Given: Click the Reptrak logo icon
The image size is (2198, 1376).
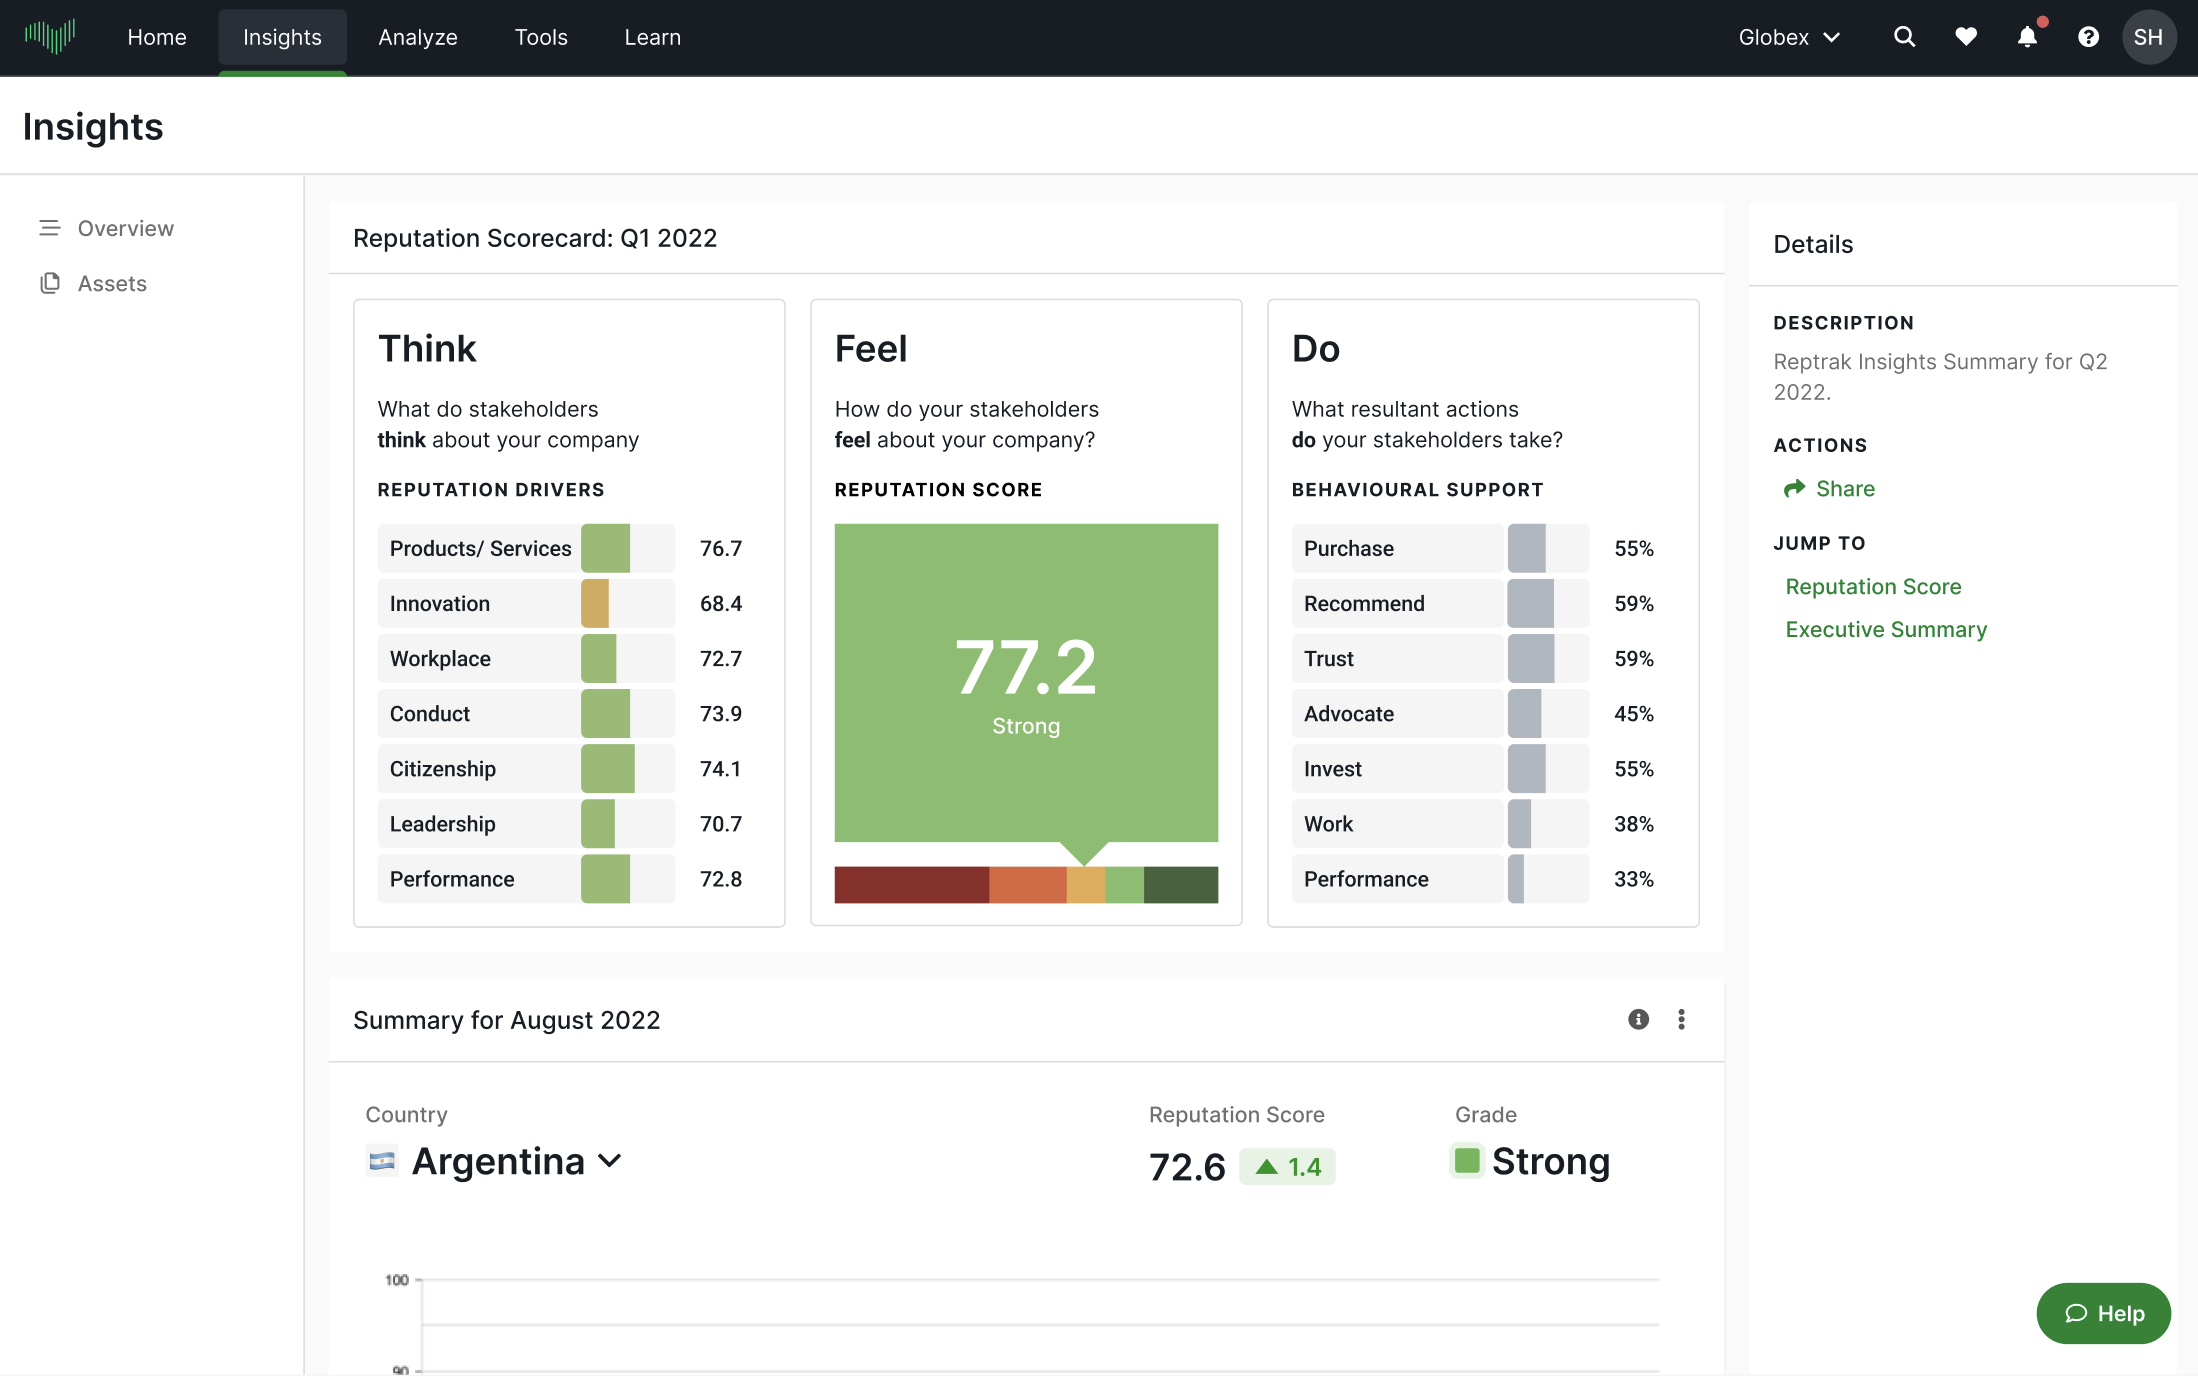Looking at the screenshot, I should coord(50,36).
